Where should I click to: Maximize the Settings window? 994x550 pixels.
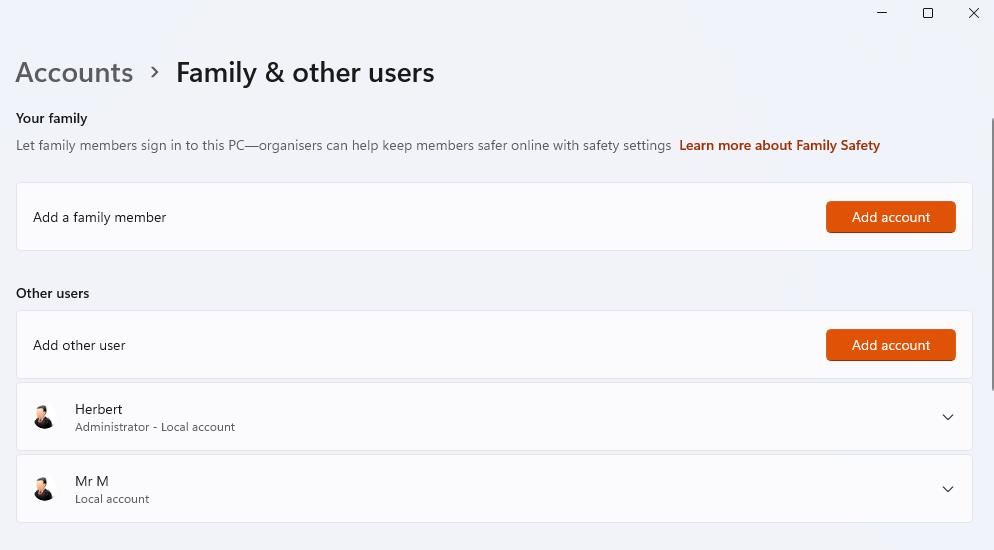point(928,13)
